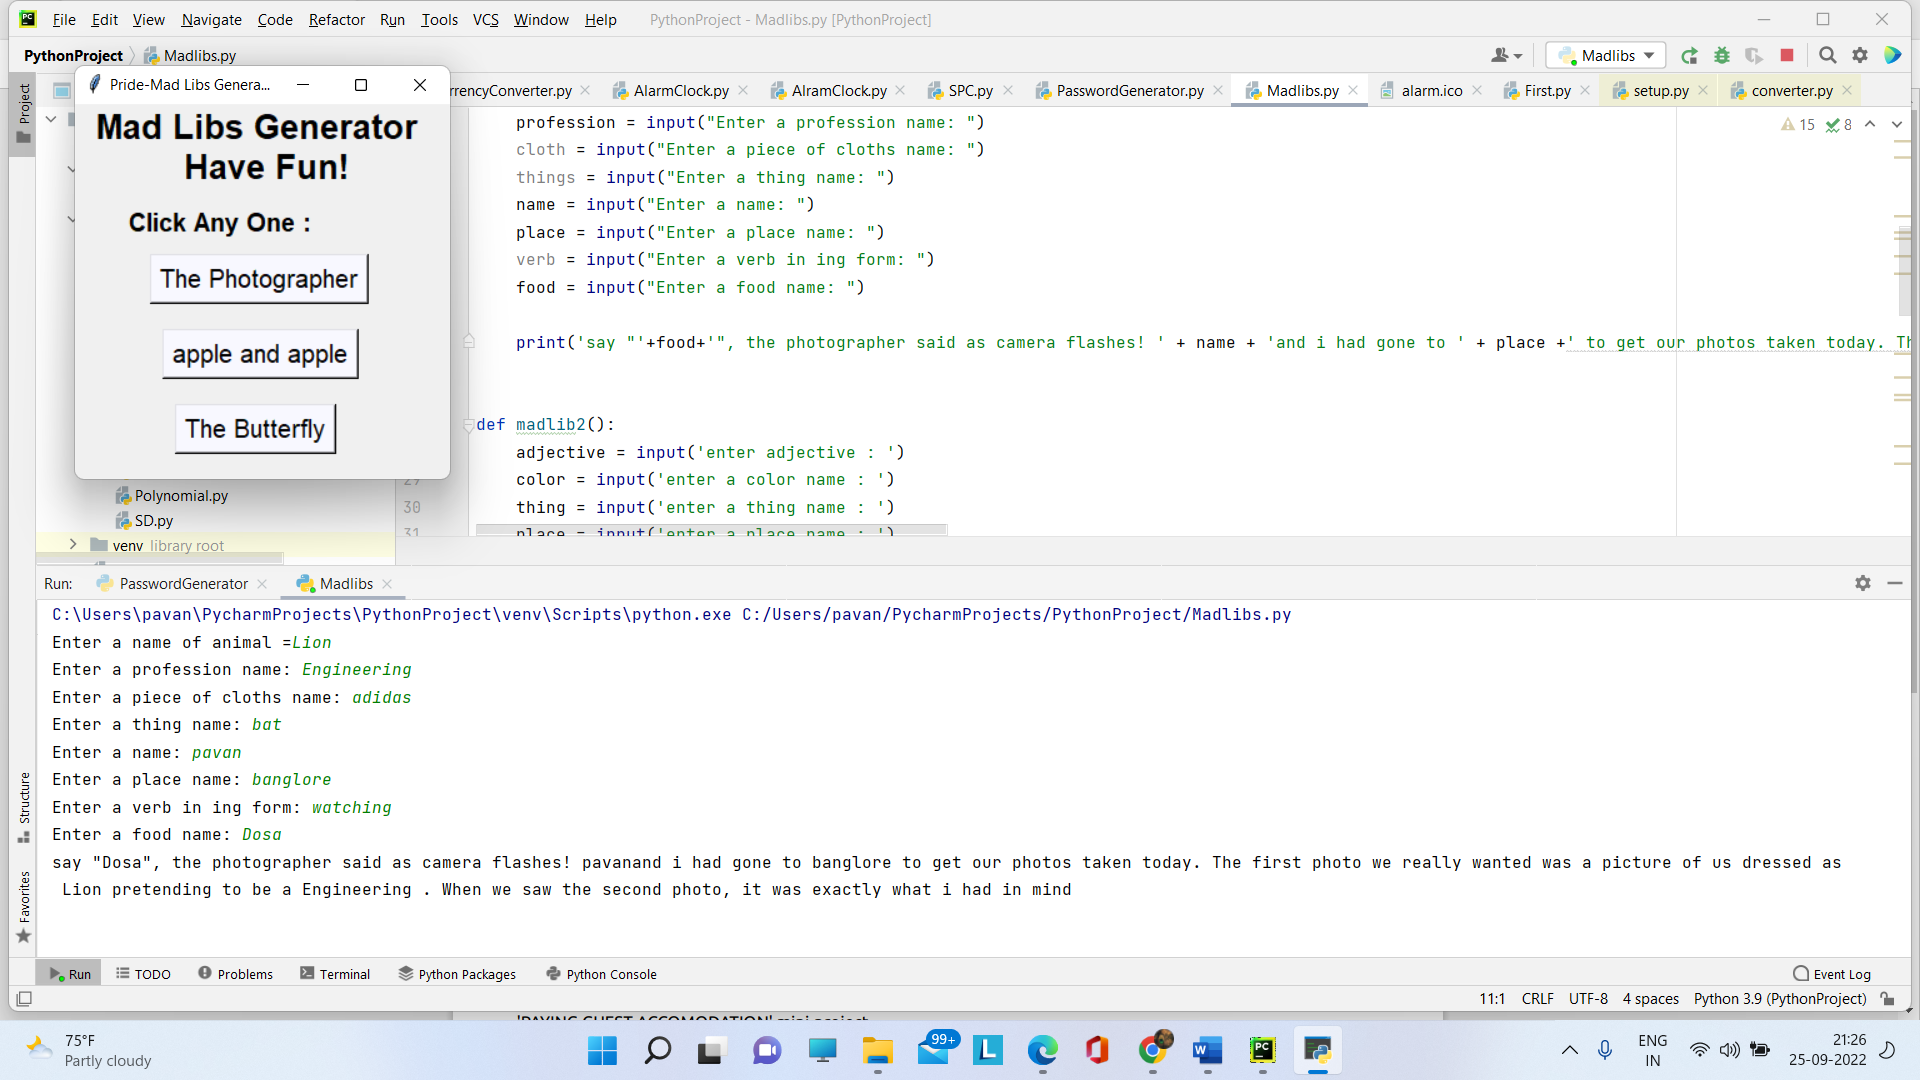
Task: Stop the running program with red square
Action: coord(1787,56)
